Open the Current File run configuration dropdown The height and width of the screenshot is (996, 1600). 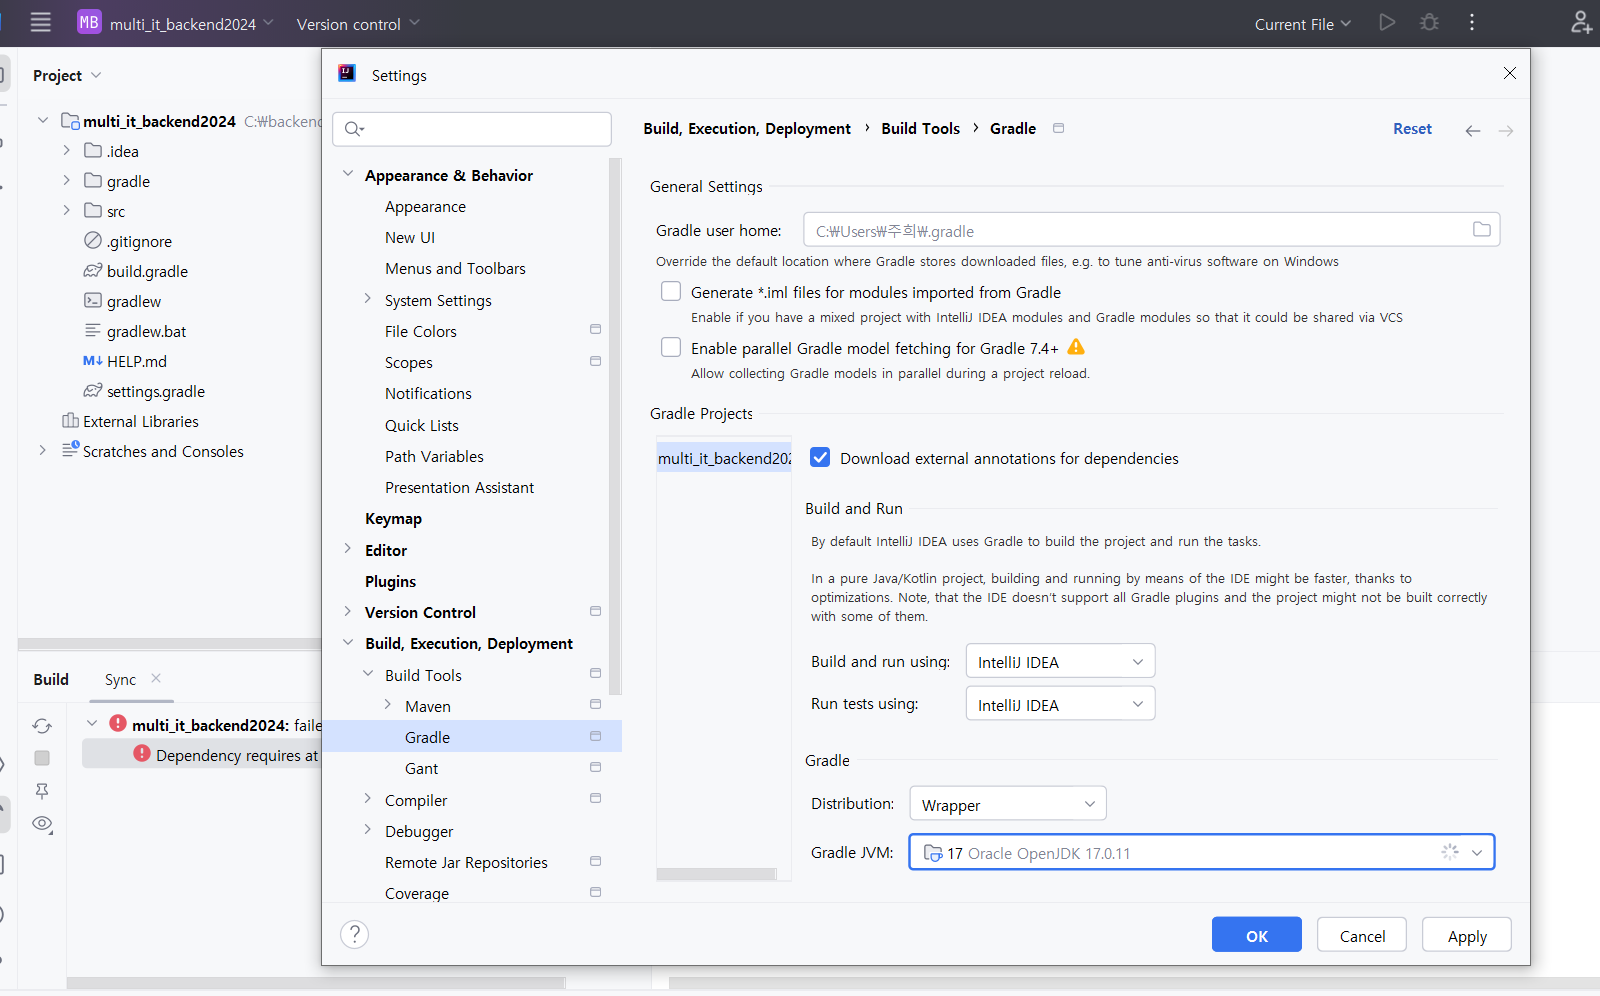(x=1303, y=24)
